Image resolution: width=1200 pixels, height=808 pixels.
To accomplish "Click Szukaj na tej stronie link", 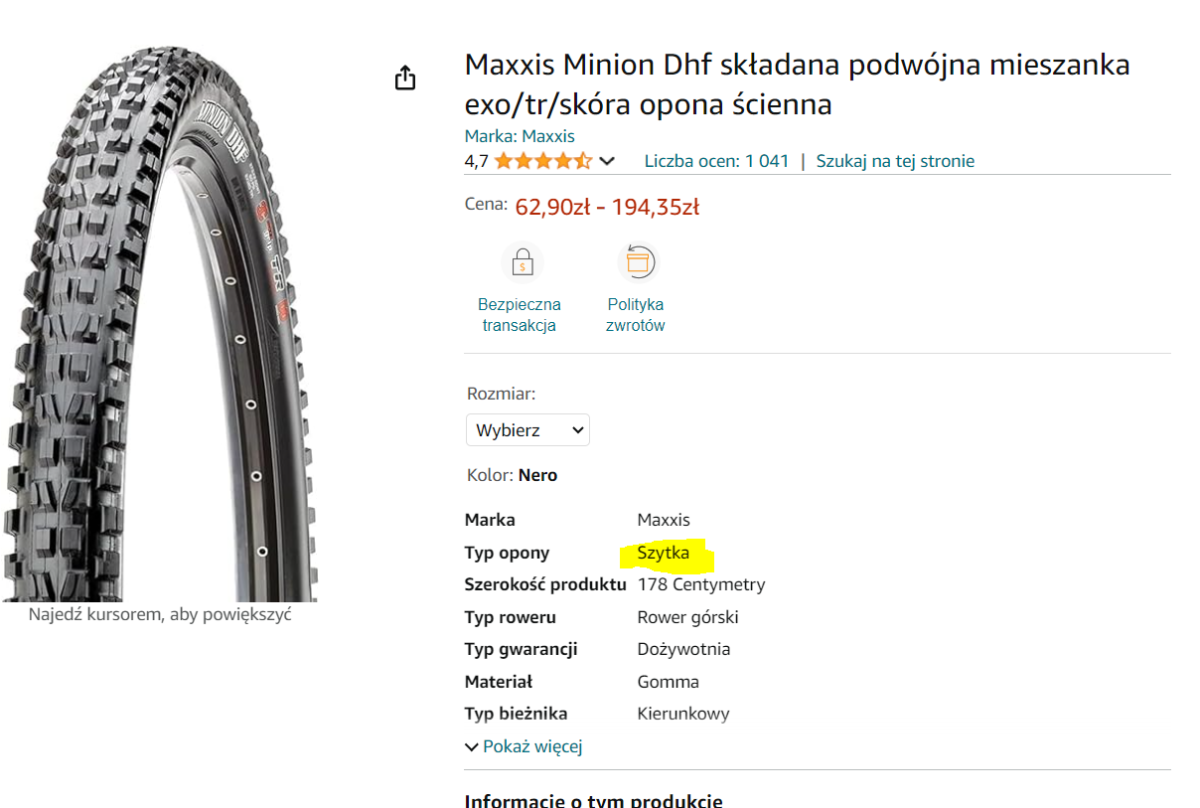I will coord(895,161).
